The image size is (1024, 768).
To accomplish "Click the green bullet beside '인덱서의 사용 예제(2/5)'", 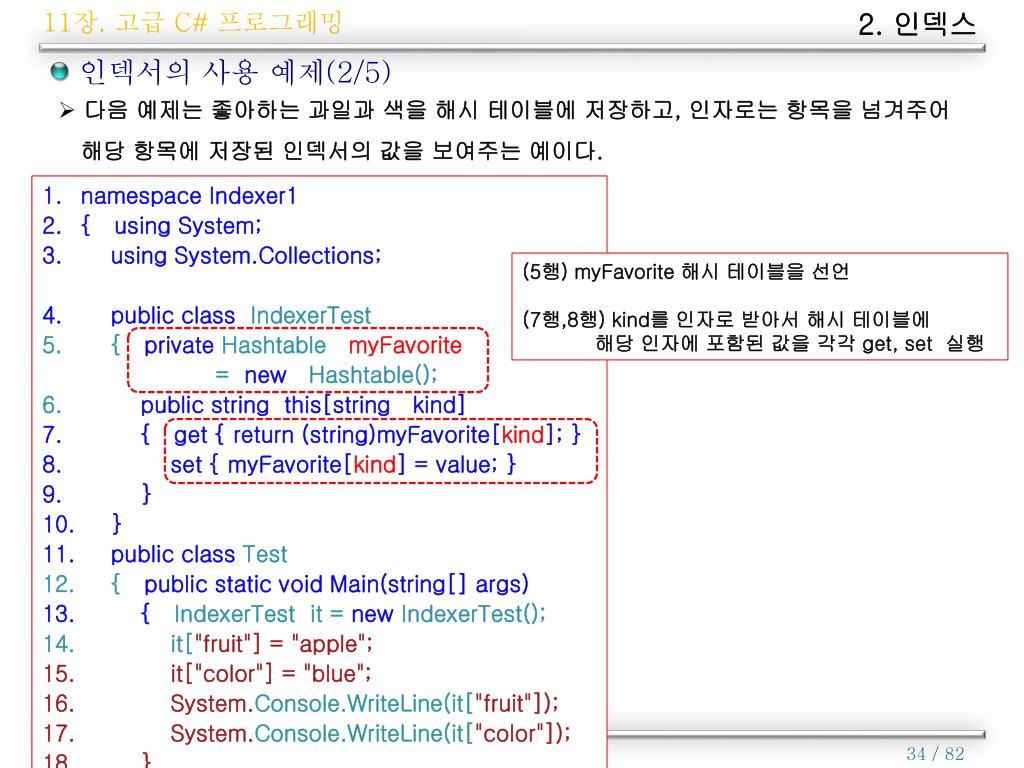I will point(59,71).
